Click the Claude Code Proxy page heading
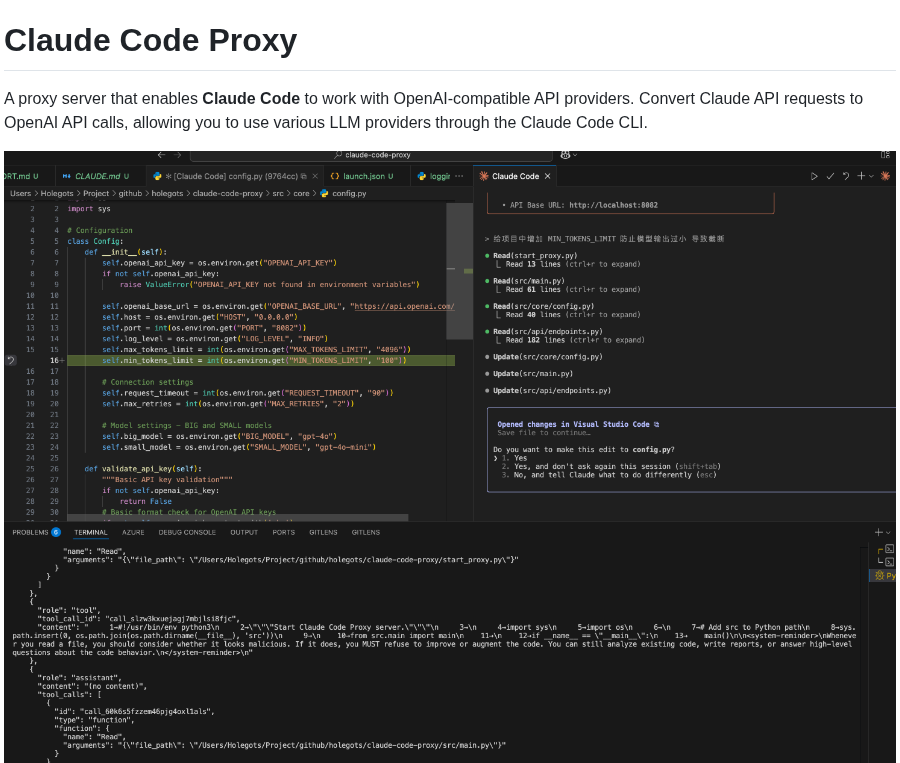Image resolution: width=900 pixels, height=763 pixels. (150, 40)
